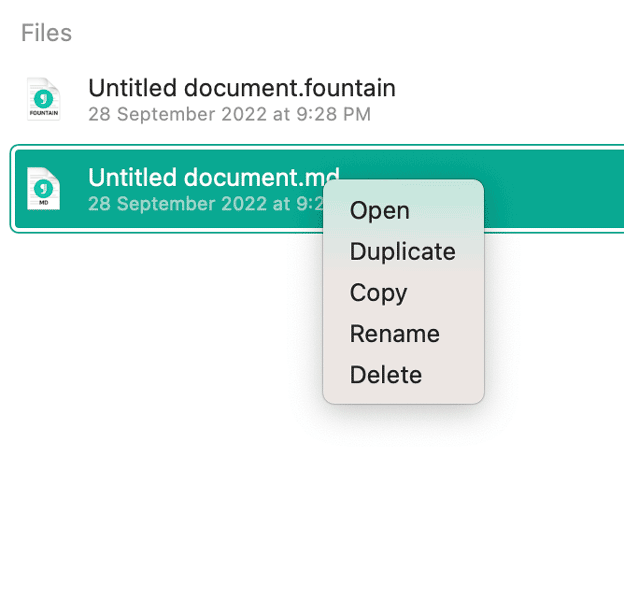The image size is (624, 600).
Task: Select Copy in the context menu
Action: [x=403, y=292]
